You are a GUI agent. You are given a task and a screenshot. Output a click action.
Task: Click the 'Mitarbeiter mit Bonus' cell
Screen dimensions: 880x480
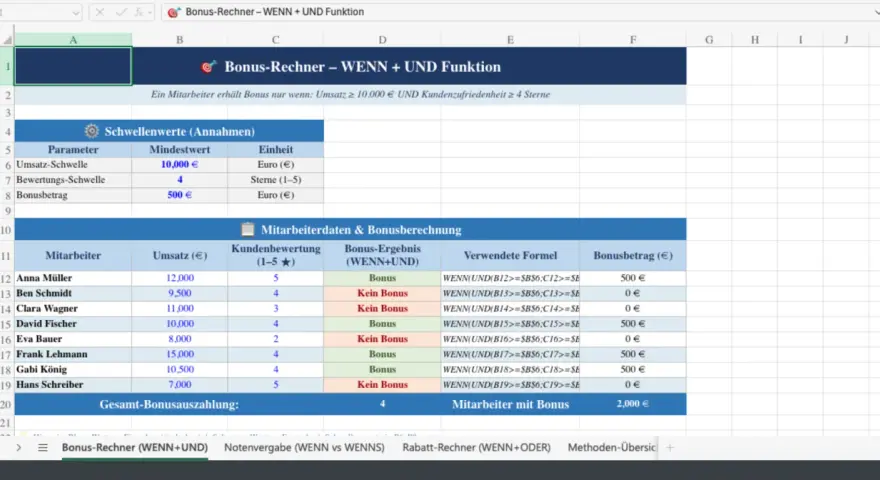(510, 404)
